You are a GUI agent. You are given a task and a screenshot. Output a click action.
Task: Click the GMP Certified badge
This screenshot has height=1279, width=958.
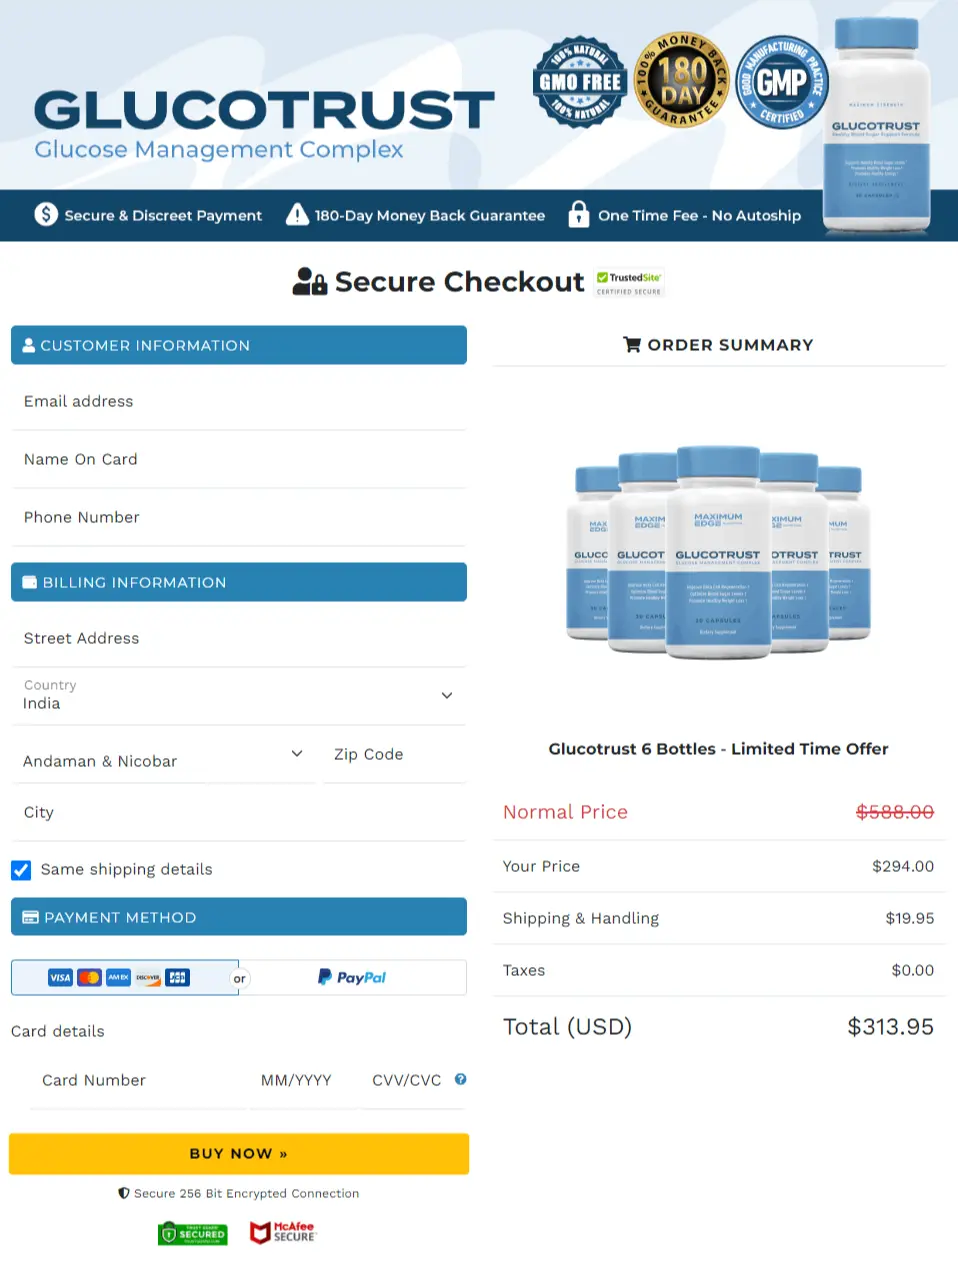(781, 80)
